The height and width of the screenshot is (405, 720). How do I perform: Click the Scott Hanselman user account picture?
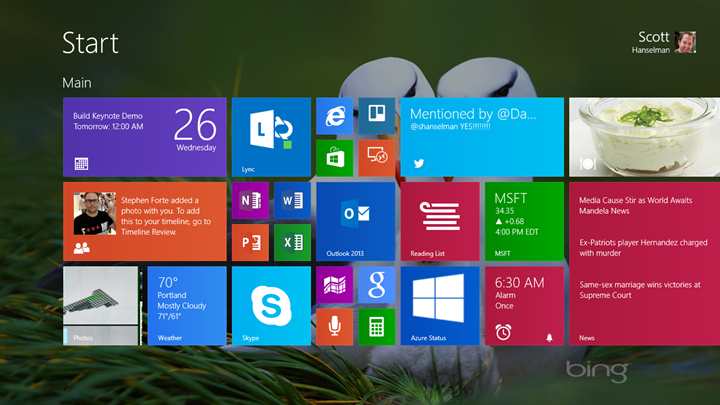point(685,42)
